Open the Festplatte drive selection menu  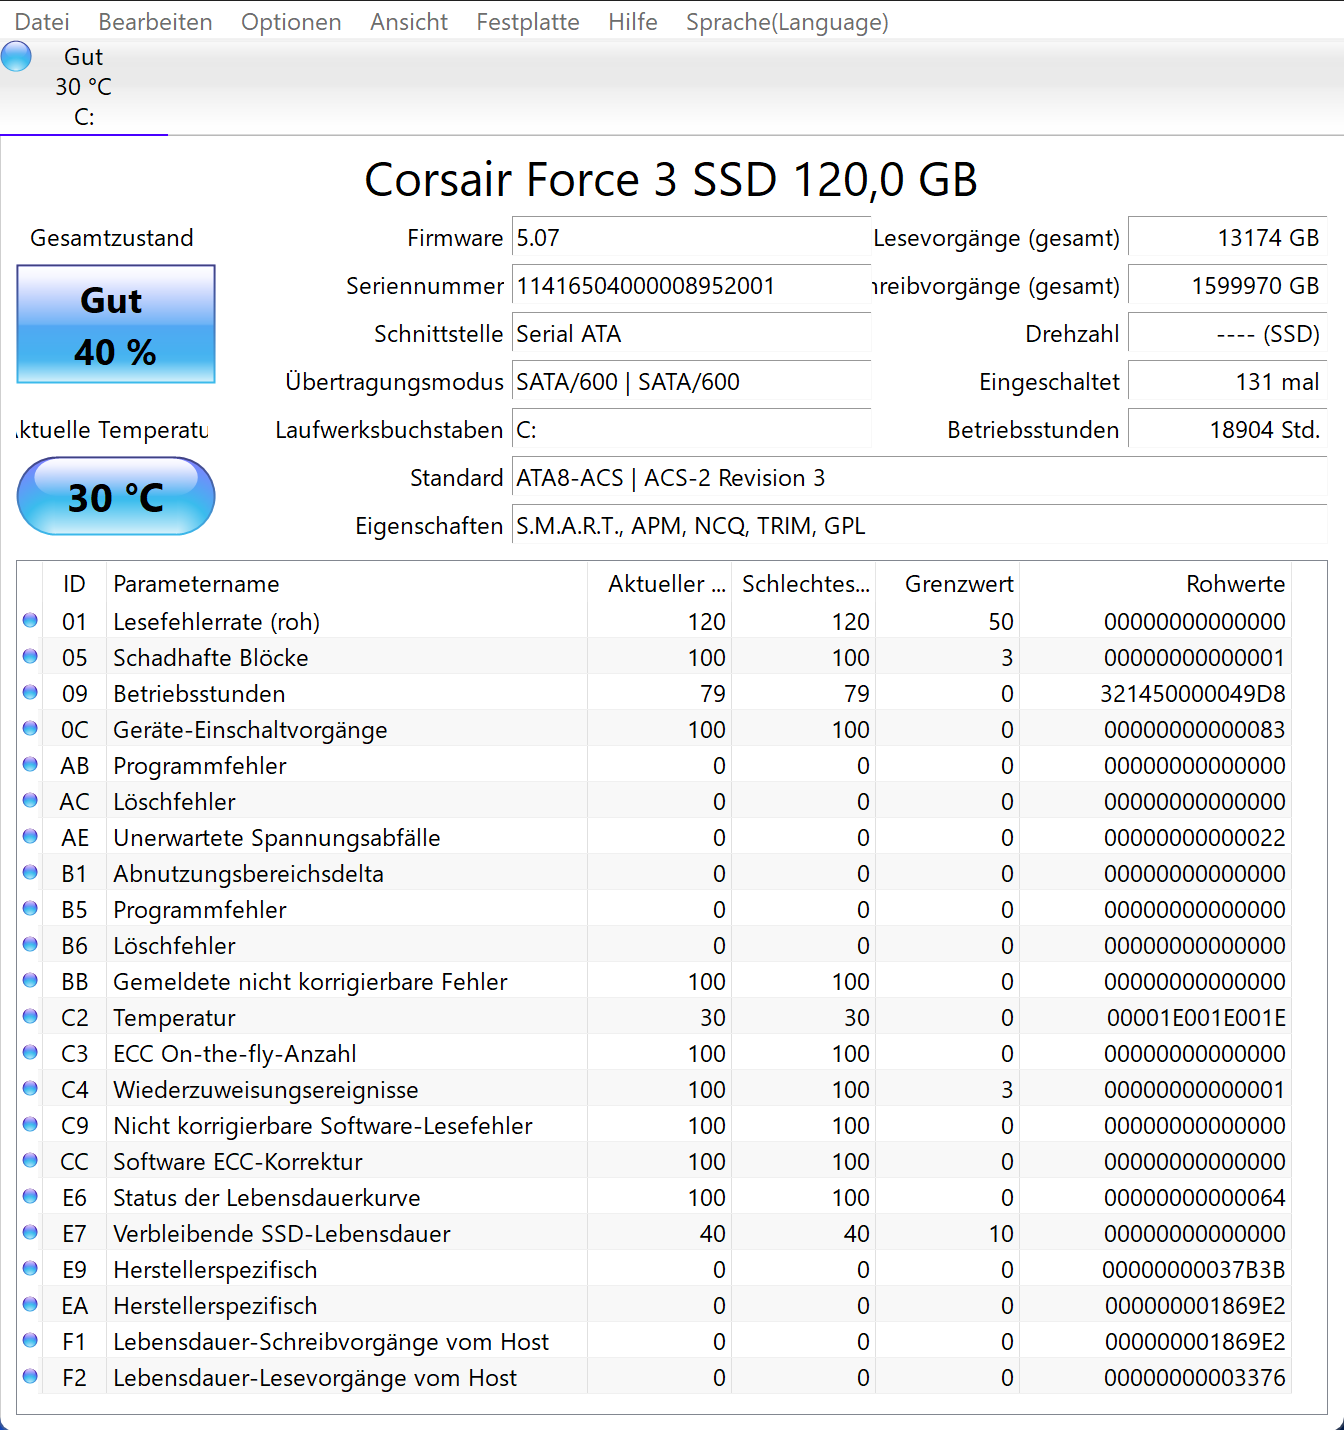528,21
